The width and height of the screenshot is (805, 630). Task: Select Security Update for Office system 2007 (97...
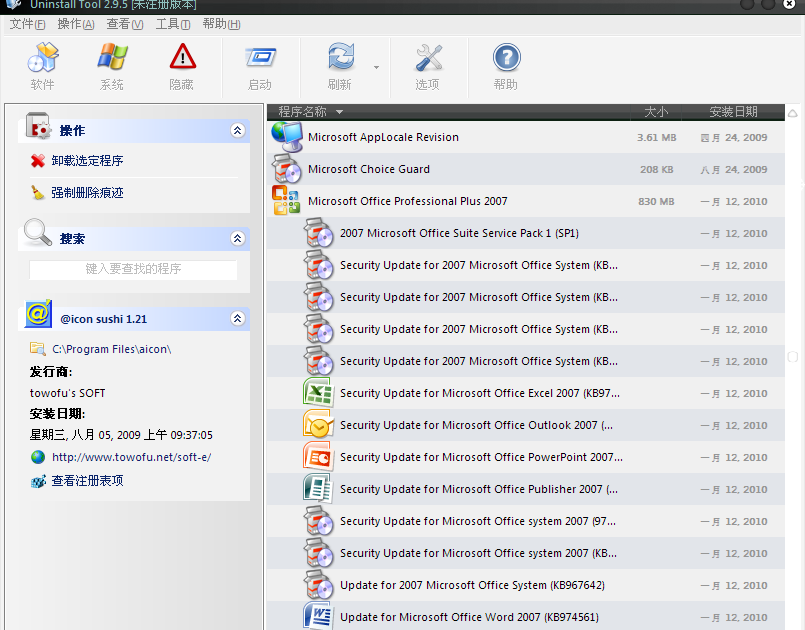point(526,521)
